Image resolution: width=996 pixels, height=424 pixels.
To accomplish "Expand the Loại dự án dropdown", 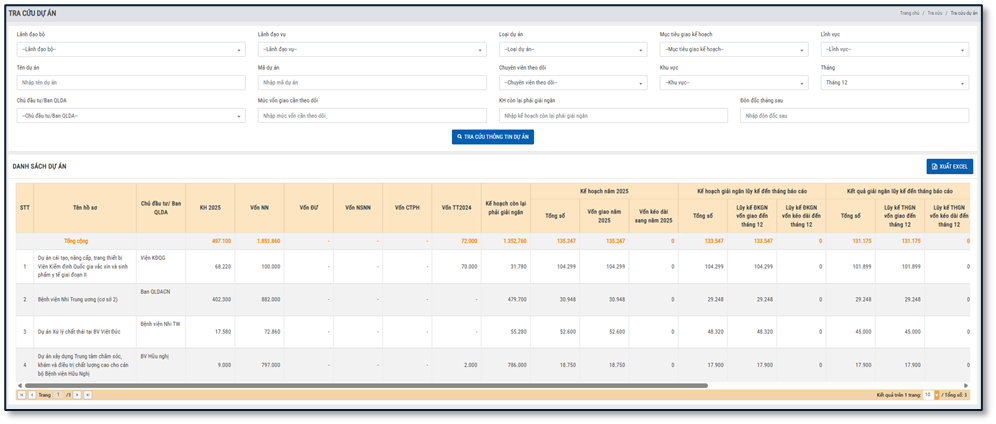I will coord(572,49).
